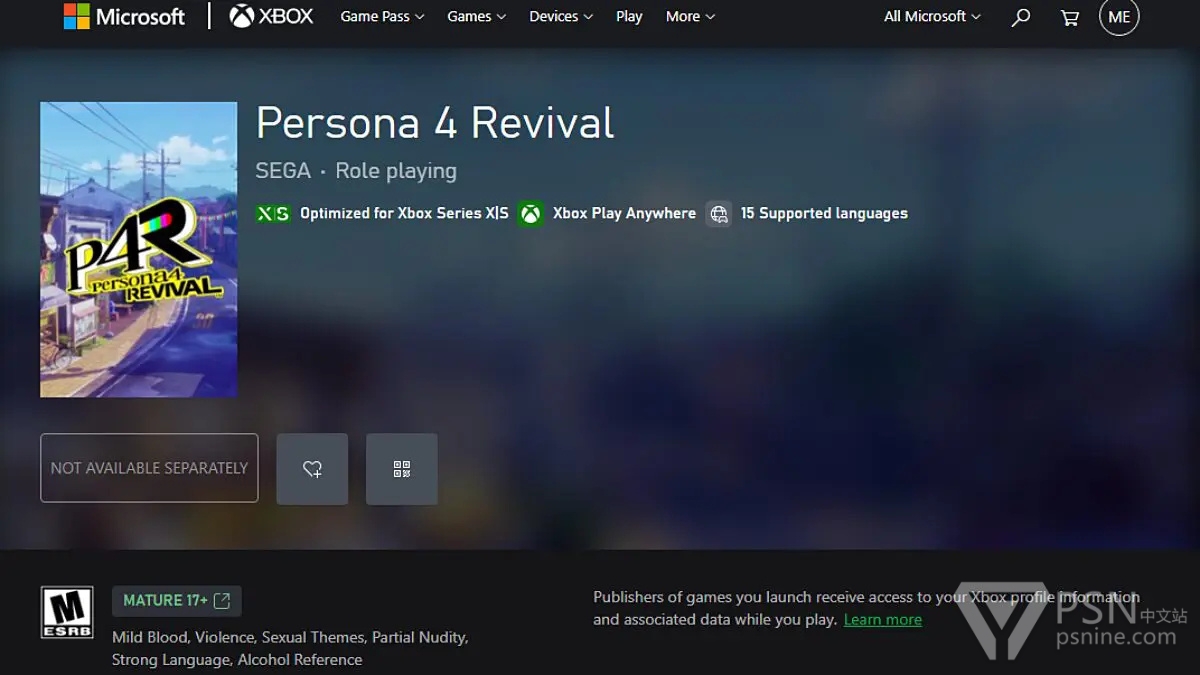Go to the Xbox logo homepage
Image resolution: width=1200 pixels, height=675 pixels.
(271, 16)
